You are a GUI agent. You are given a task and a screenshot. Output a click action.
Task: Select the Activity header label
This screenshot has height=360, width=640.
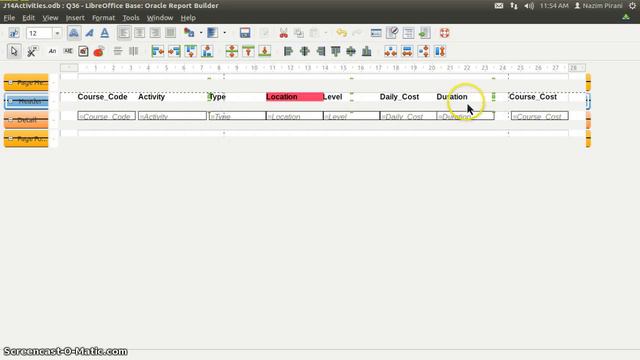click(151, 97)
